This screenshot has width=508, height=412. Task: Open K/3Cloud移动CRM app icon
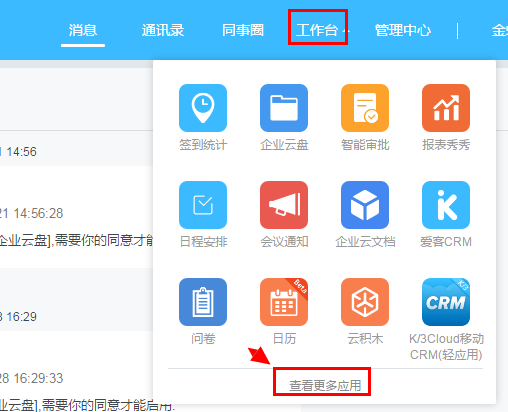(446, 302)
